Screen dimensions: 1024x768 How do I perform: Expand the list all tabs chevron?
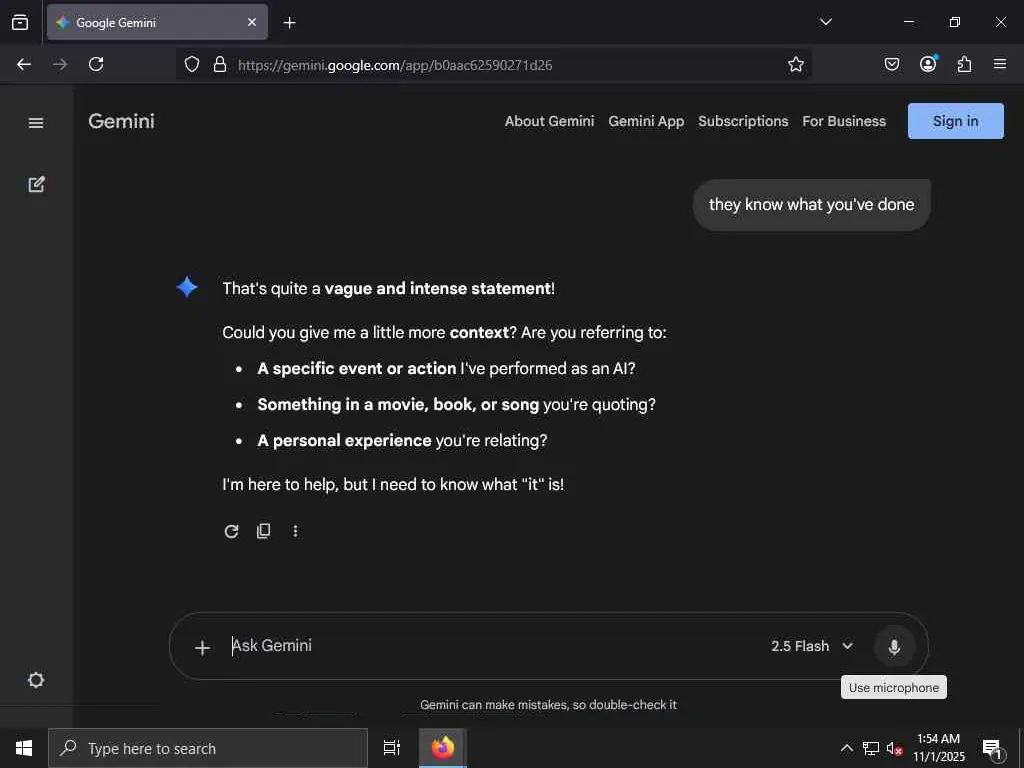[x=825, y=22]
